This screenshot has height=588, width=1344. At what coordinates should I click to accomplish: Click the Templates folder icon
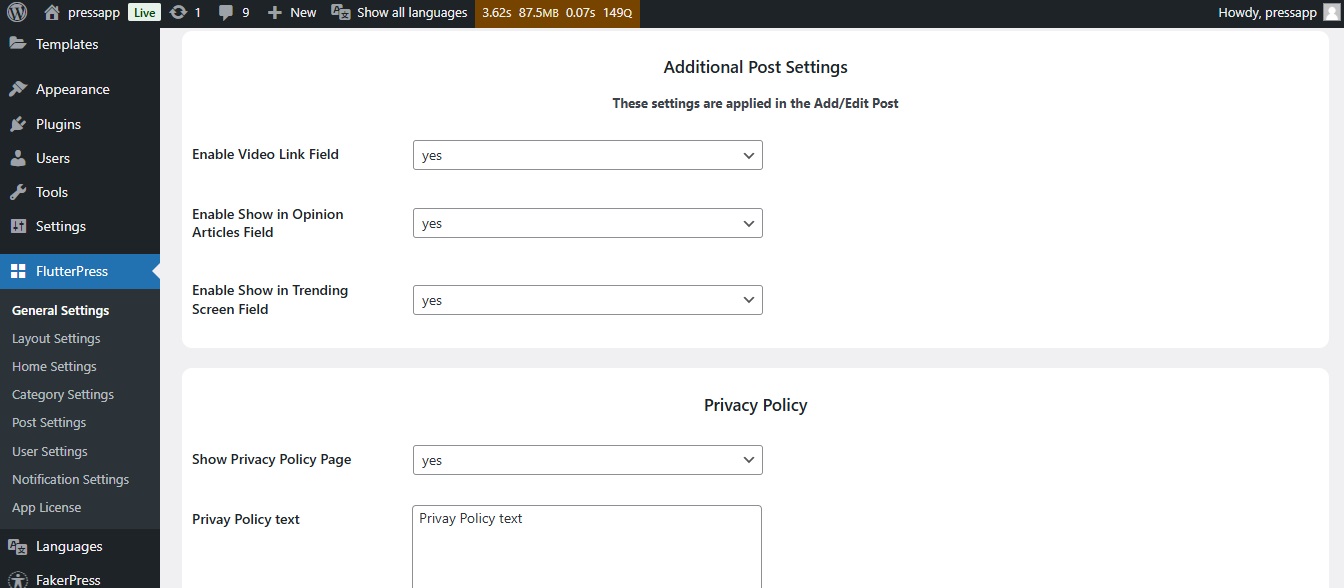(x=17, y=44)
